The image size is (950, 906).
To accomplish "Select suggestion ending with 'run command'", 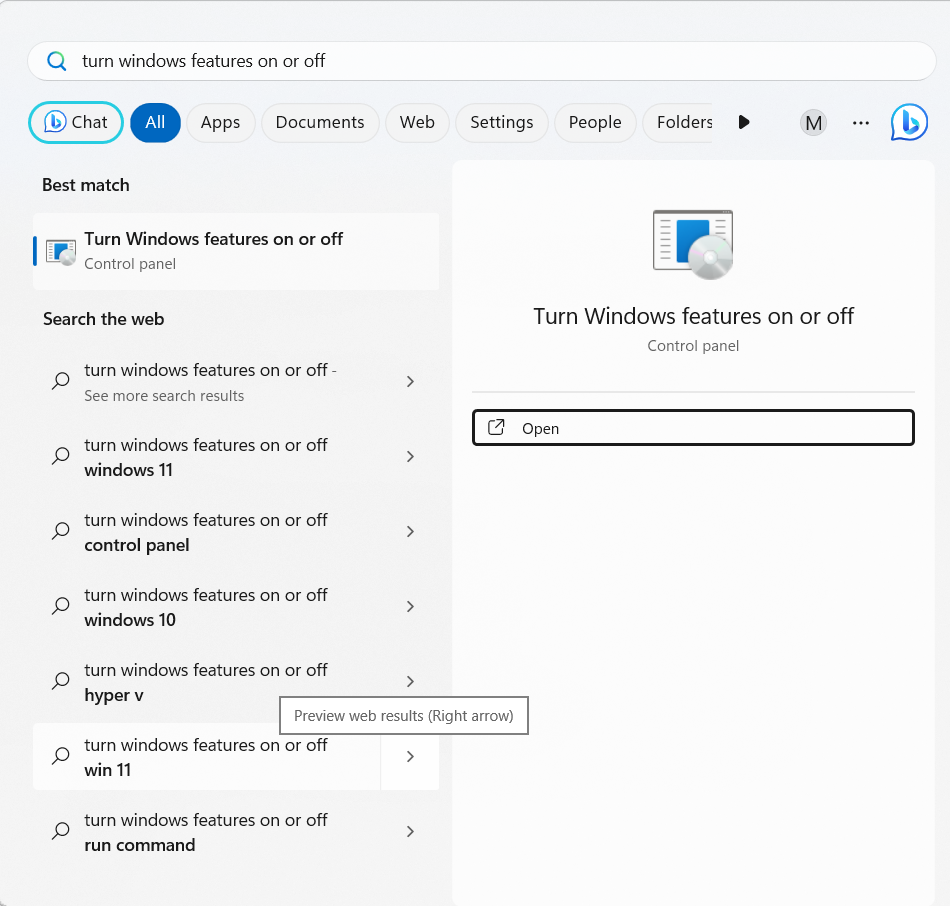I will pyautogui.click(x=207, y=832).
